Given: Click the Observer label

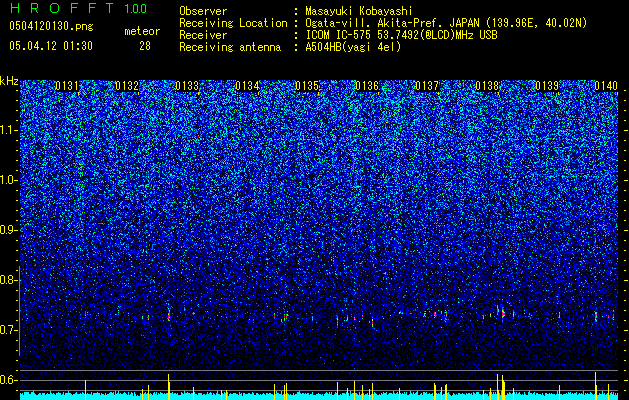Looking at the screenshot, I should click(x=203, y=11).
